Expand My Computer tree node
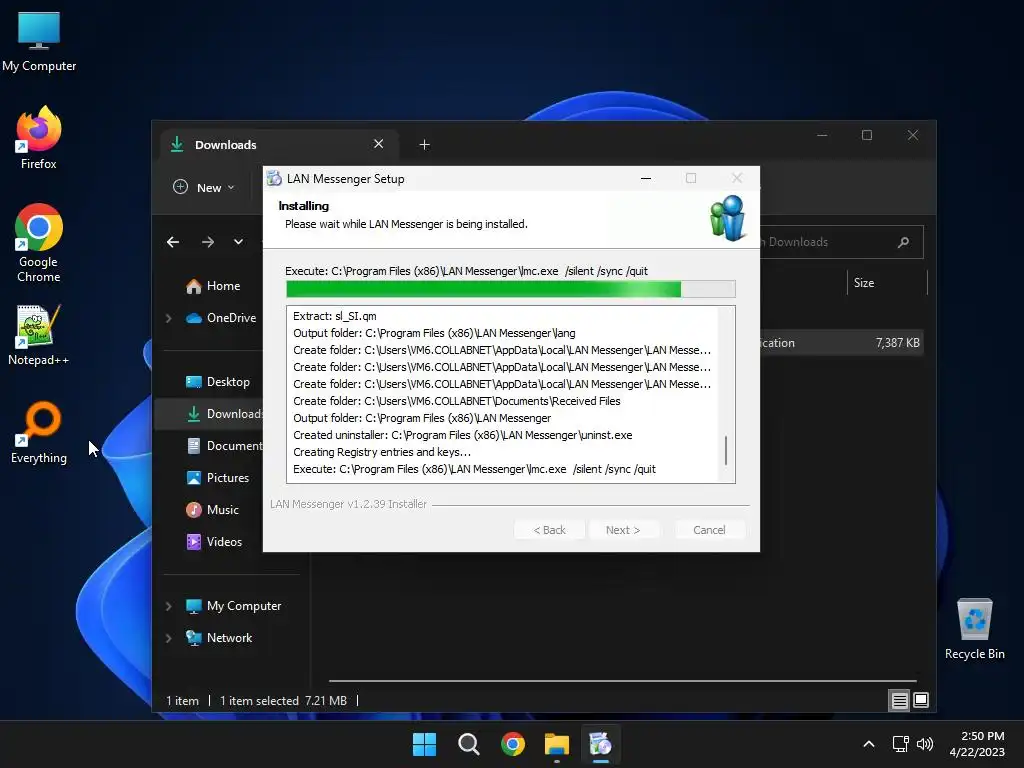This screenshot has height=768, width=1024. click(168, 606)
